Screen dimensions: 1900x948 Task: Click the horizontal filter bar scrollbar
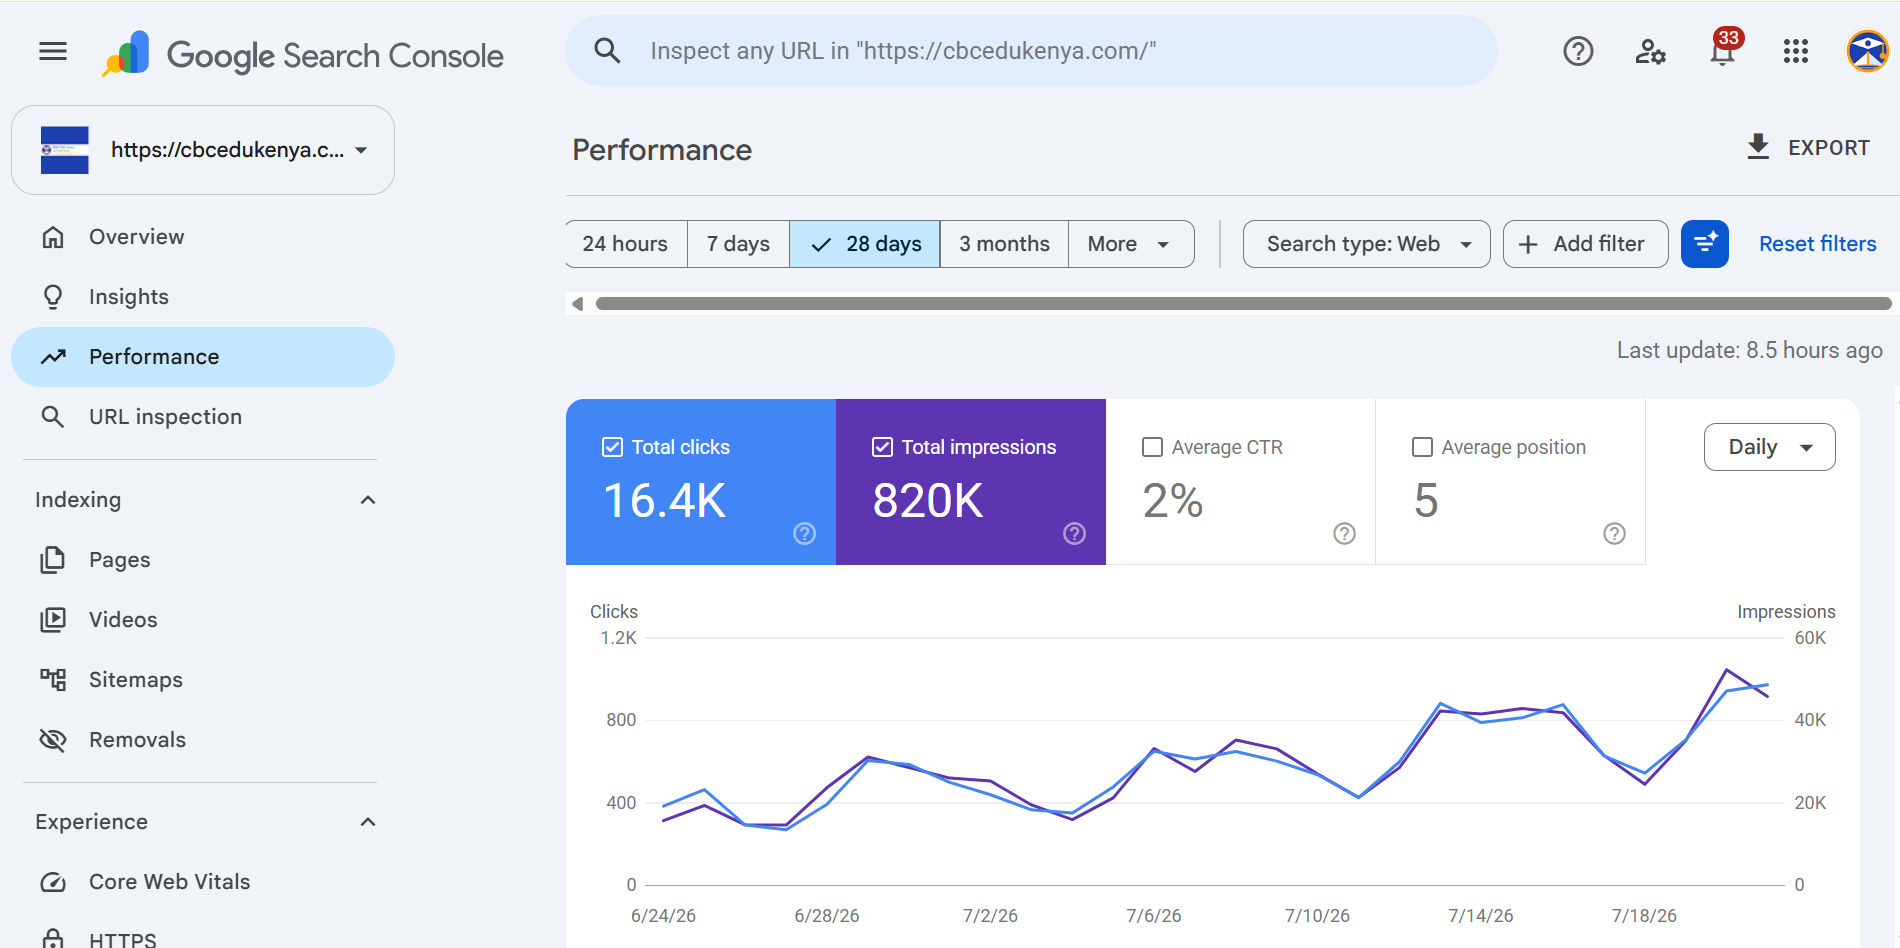point(1243,303)
